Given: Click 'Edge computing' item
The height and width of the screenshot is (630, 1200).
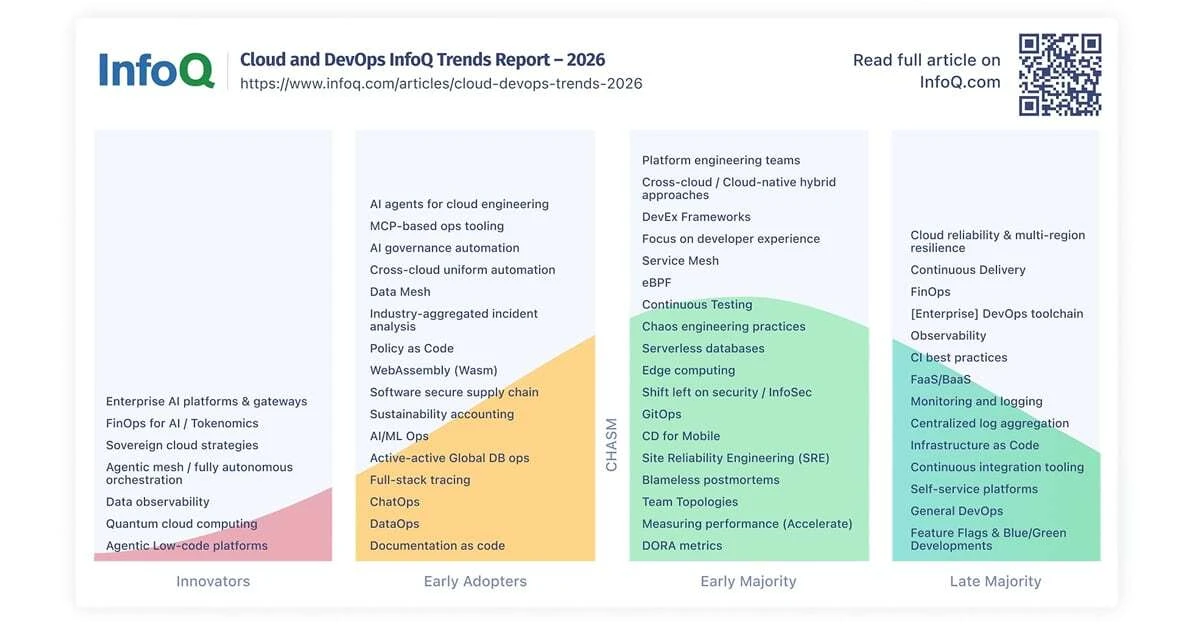Looking at the screenshot, I should pos(688,371).
